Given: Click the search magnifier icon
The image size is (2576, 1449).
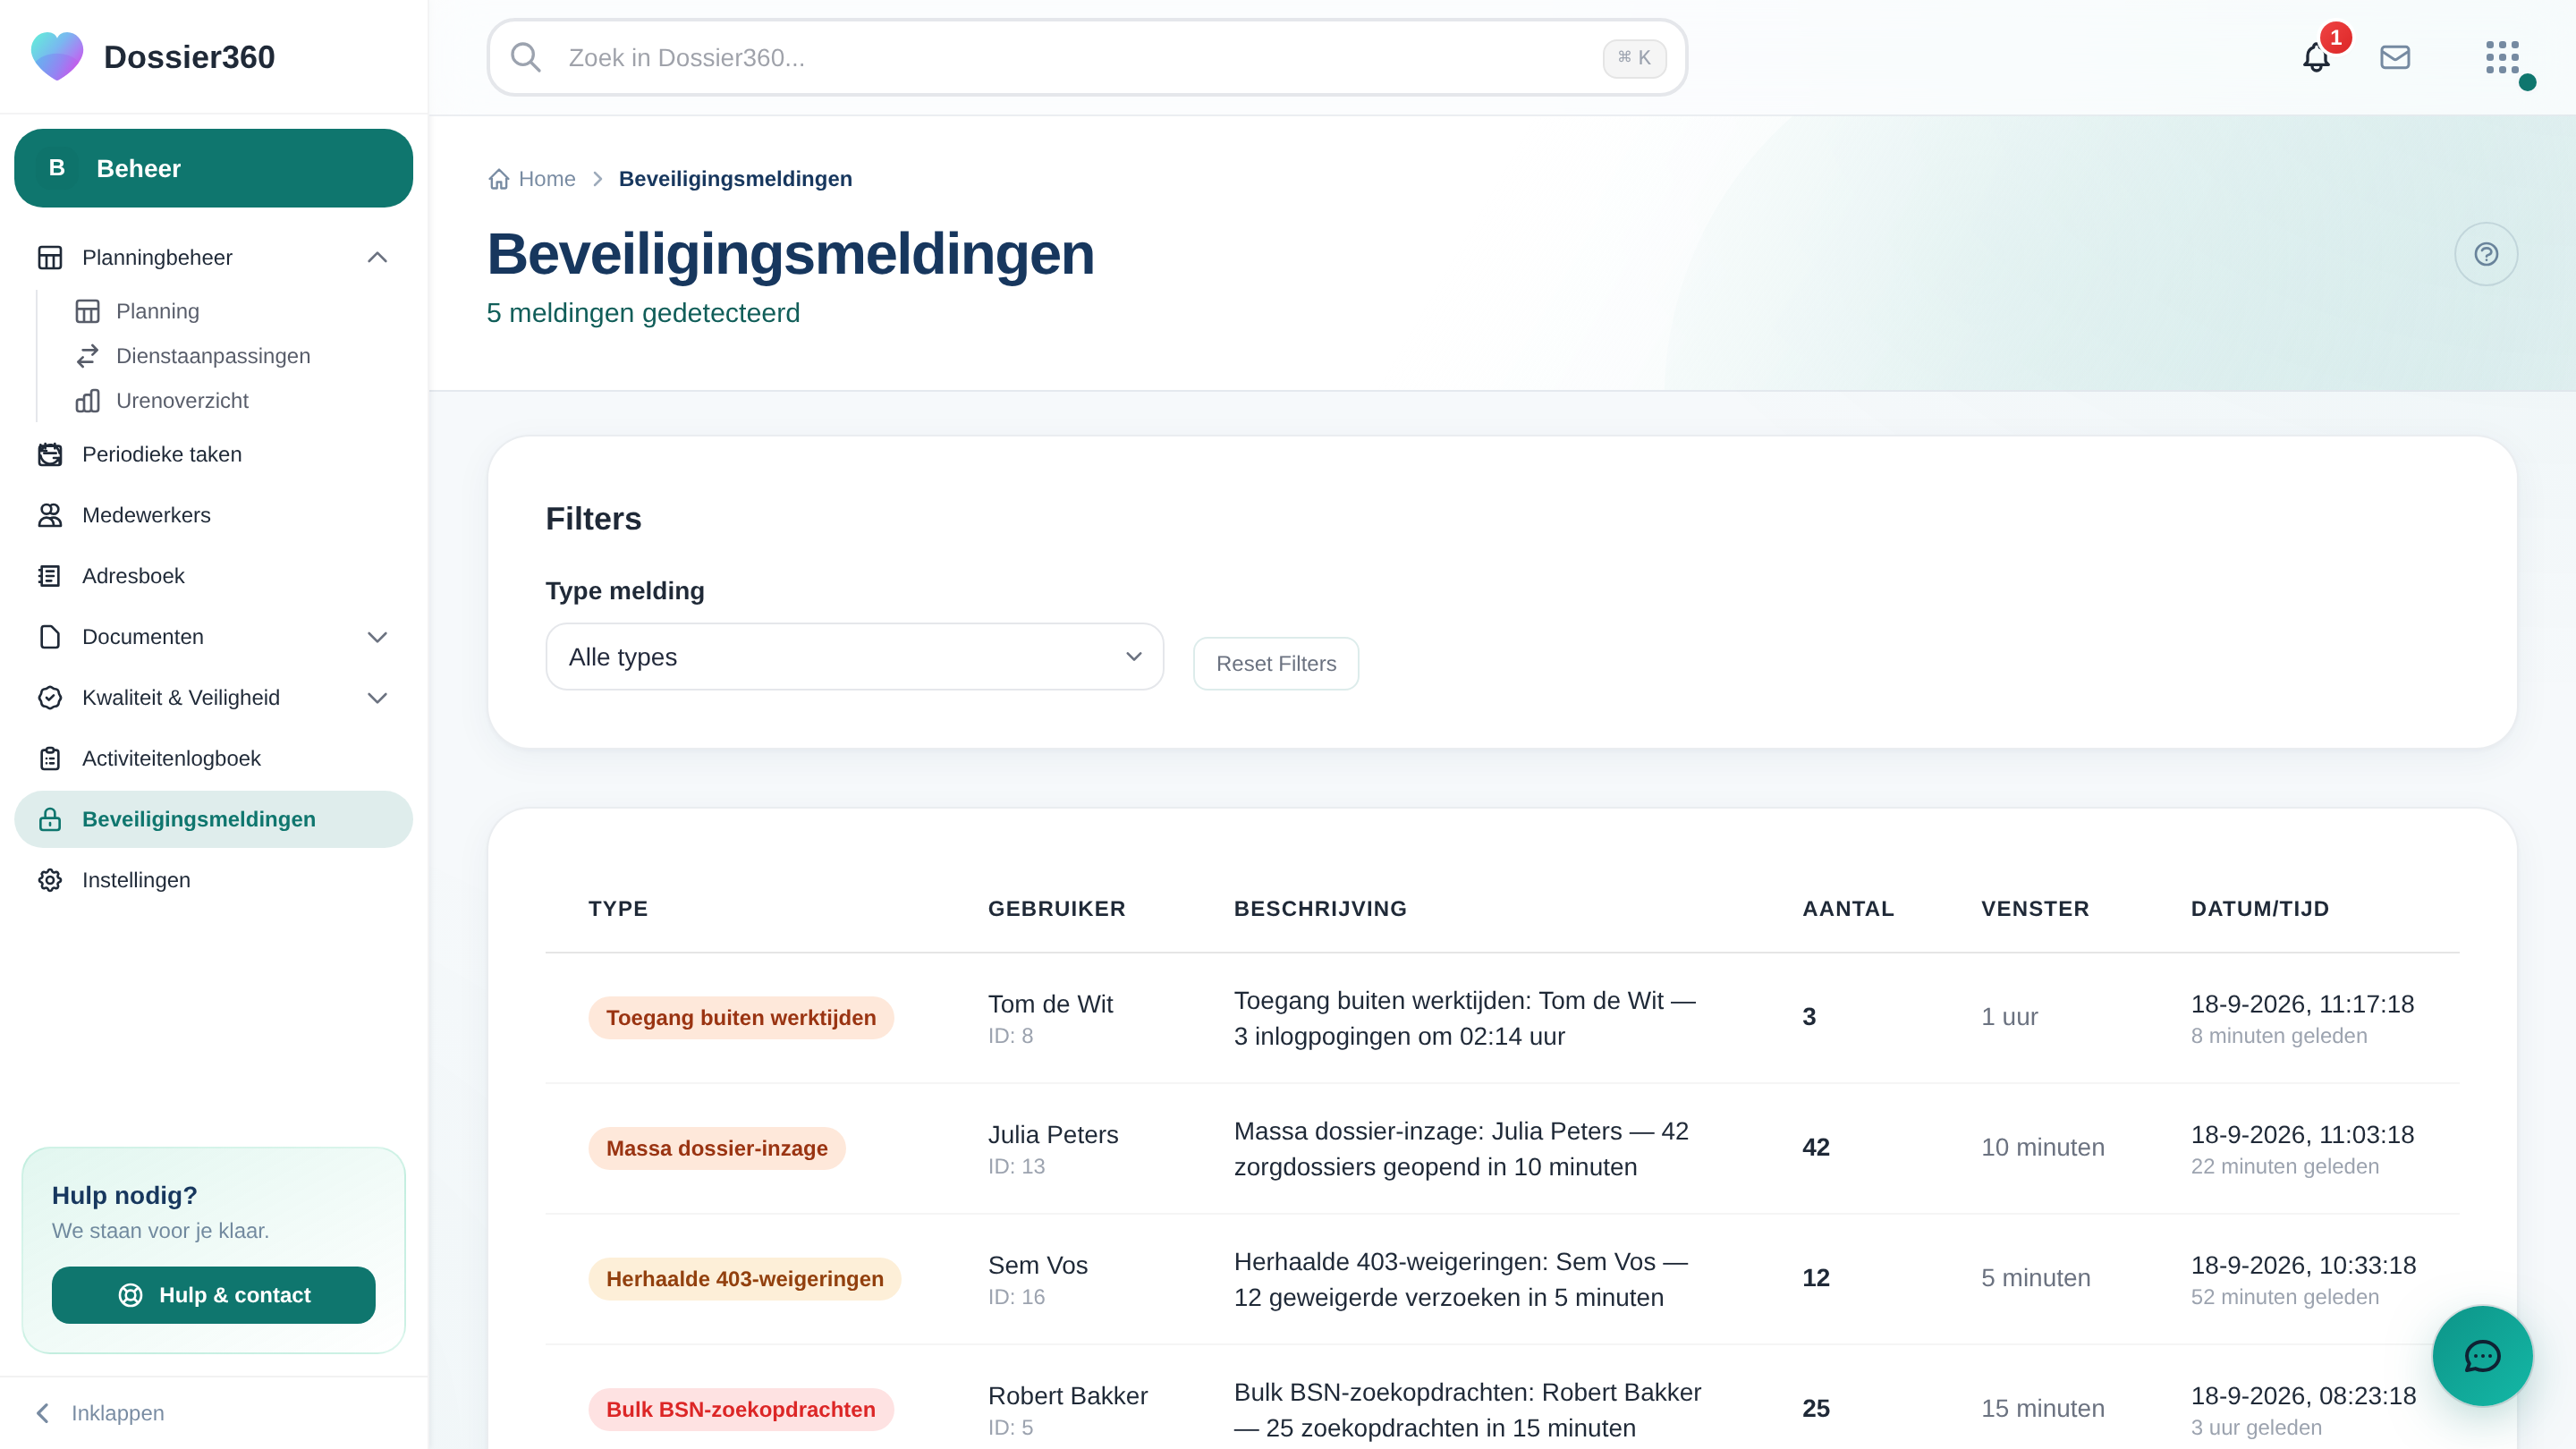Looking at the screenshot, I should pyautogui.click(x=526, y=57).
